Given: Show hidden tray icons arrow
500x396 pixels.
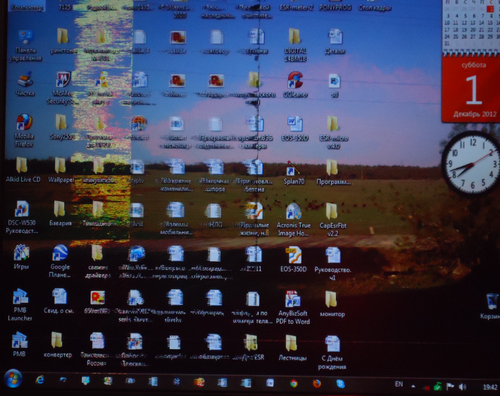Looking at the screenshot, I should 413,386.
